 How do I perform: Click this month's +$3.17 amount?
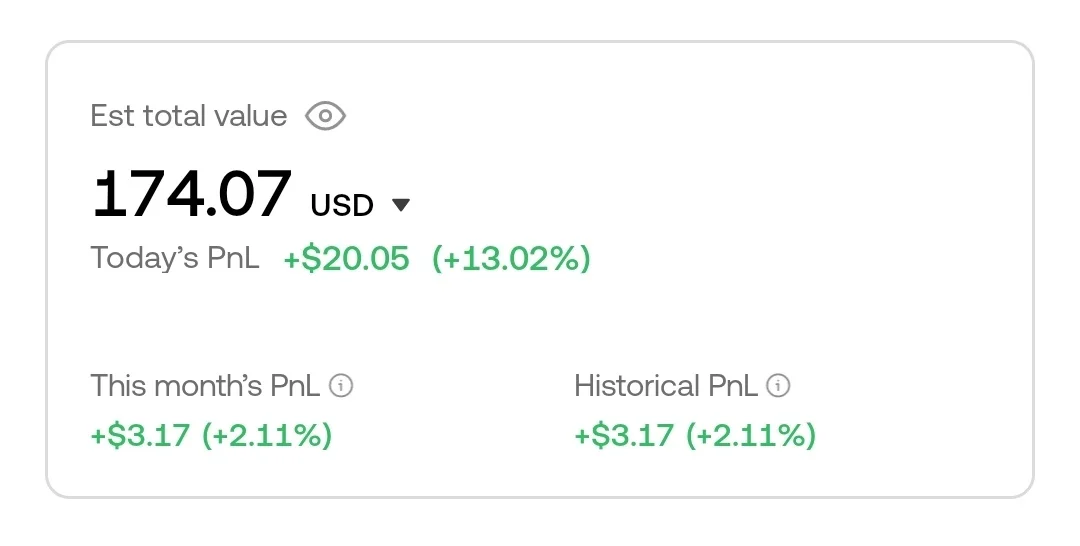point(140,436)
